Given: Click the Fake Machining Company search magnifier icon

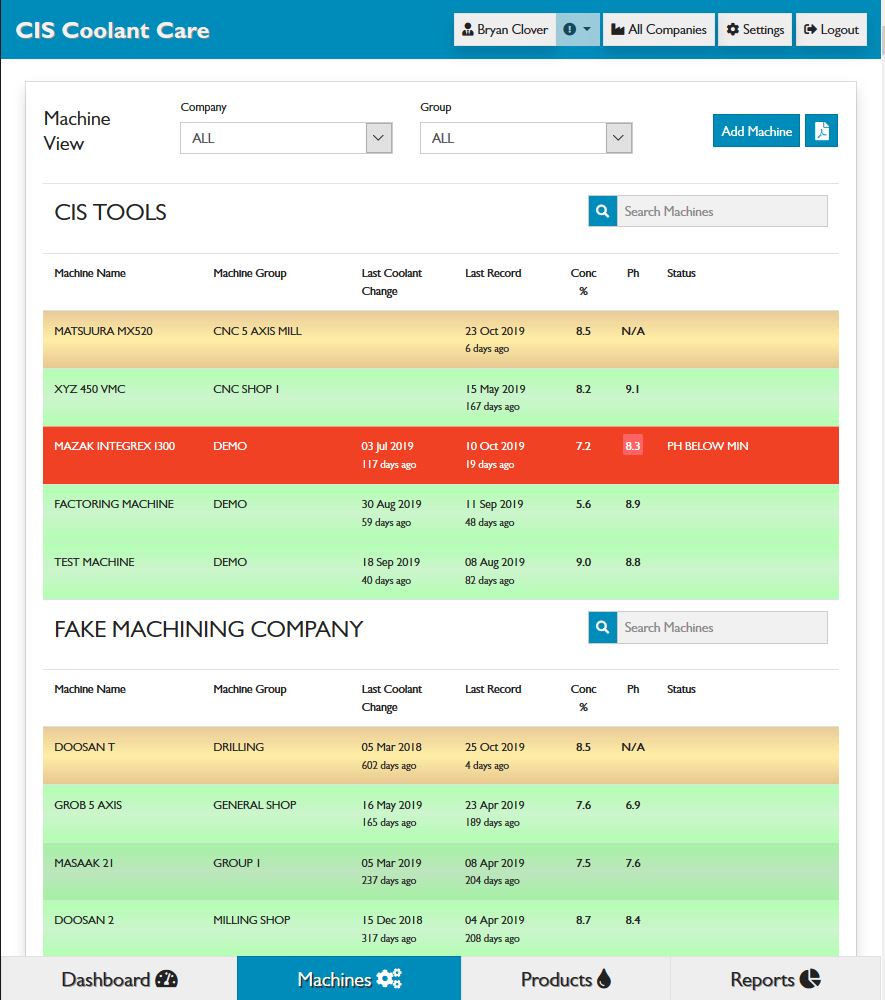Looking at the screenshot, I should point(602,627).
